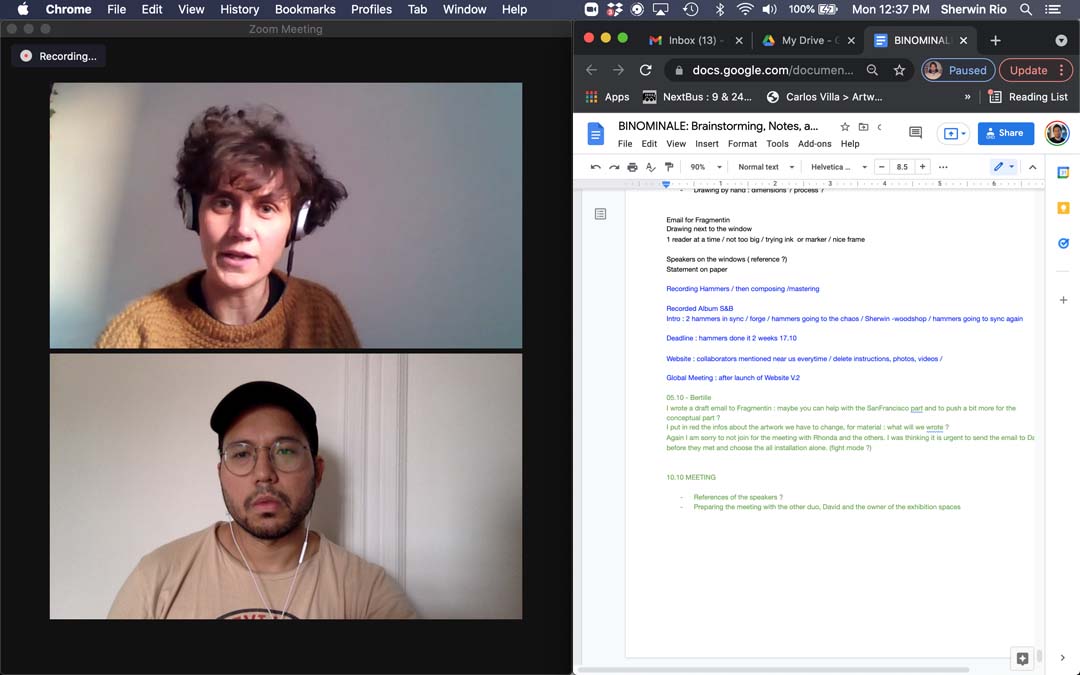1080x675 pixels.
Task: Open the editing mode pencil dropdown
Action: coord(1004,167)
